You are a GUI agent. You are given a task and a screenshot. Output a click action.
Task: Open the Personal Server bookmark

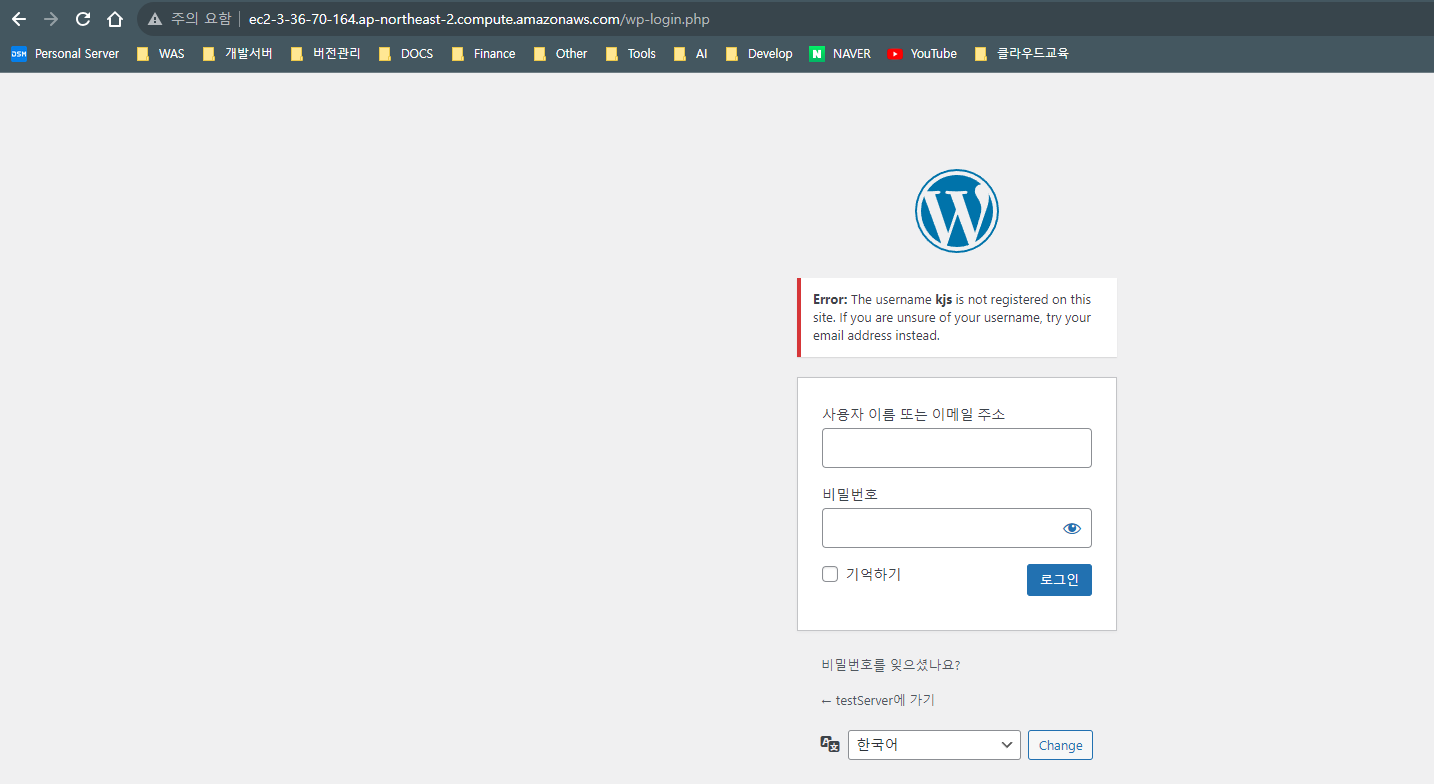click(65, 54)
